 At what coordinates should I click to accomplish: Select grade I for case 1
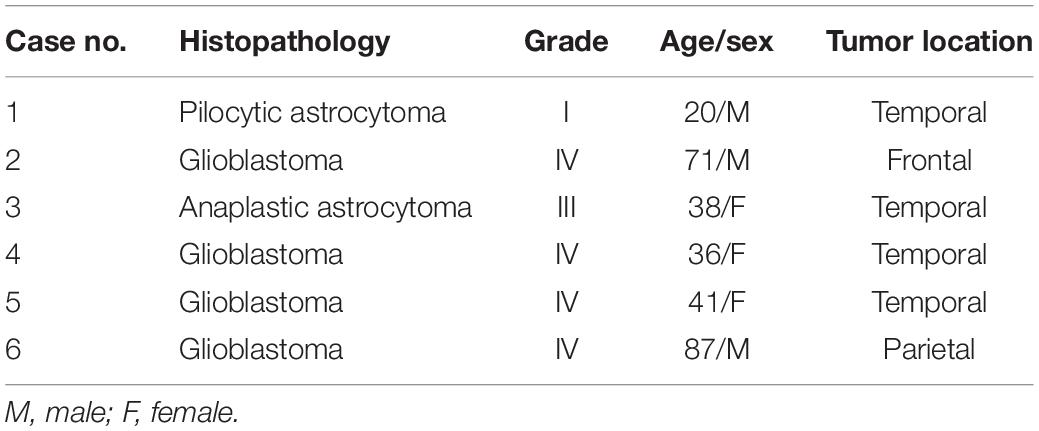pyautogui.click(x=566, y=113)
